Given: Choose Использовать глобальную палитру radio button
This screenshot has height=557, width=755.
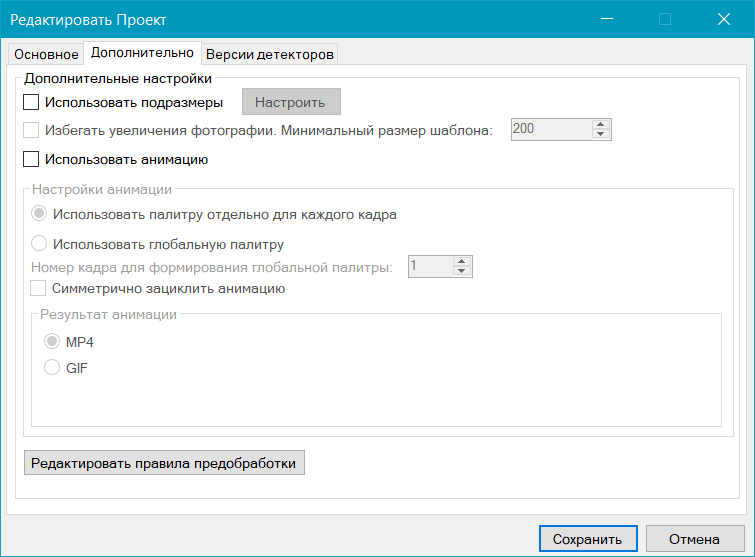Looking at the screenshot, I should (40, 243).
